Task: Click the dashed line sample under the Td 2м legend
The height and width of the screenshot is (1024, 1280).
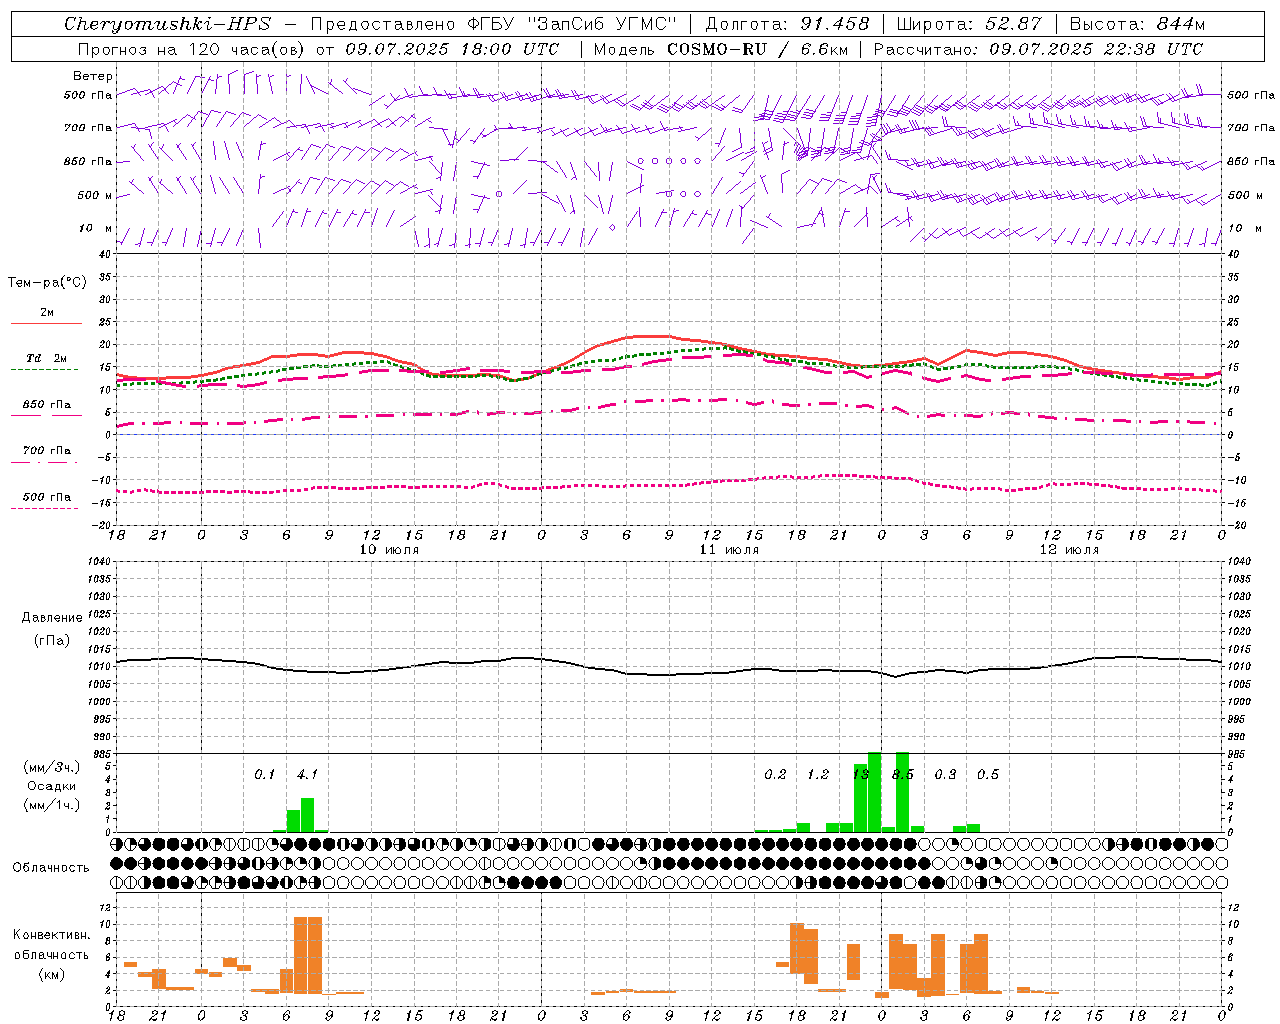Action: click(45, 370)
